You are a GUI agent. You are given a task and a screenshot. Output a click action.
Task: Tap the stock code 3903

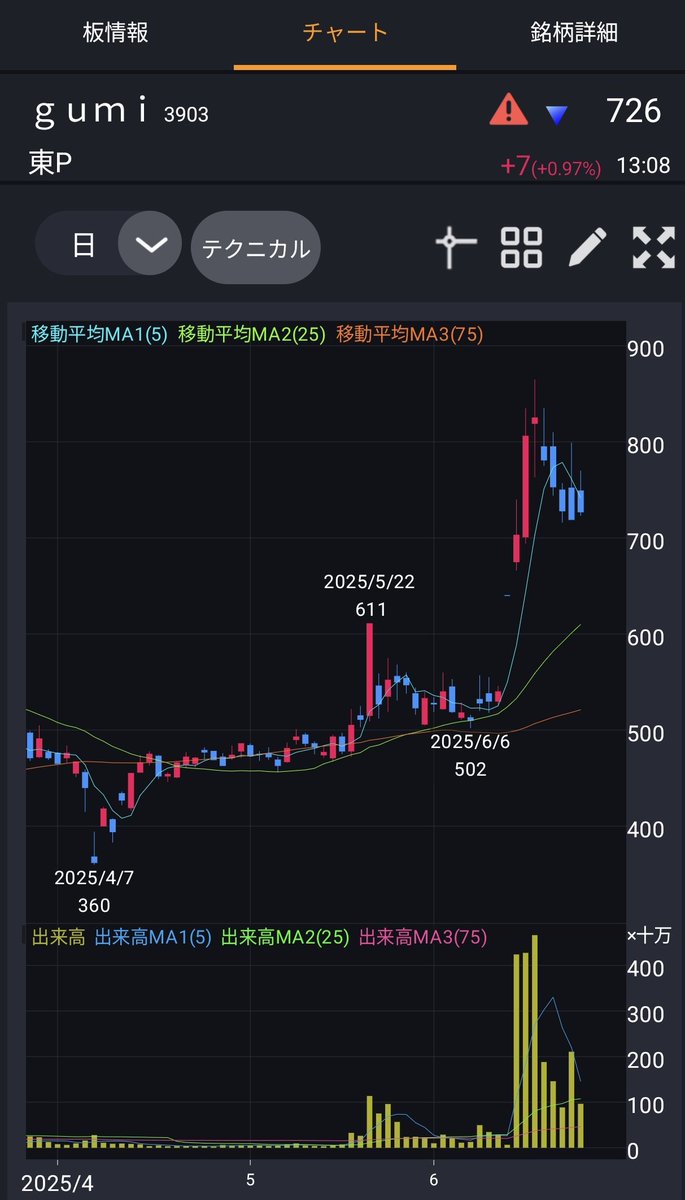[x=187, y=115]
